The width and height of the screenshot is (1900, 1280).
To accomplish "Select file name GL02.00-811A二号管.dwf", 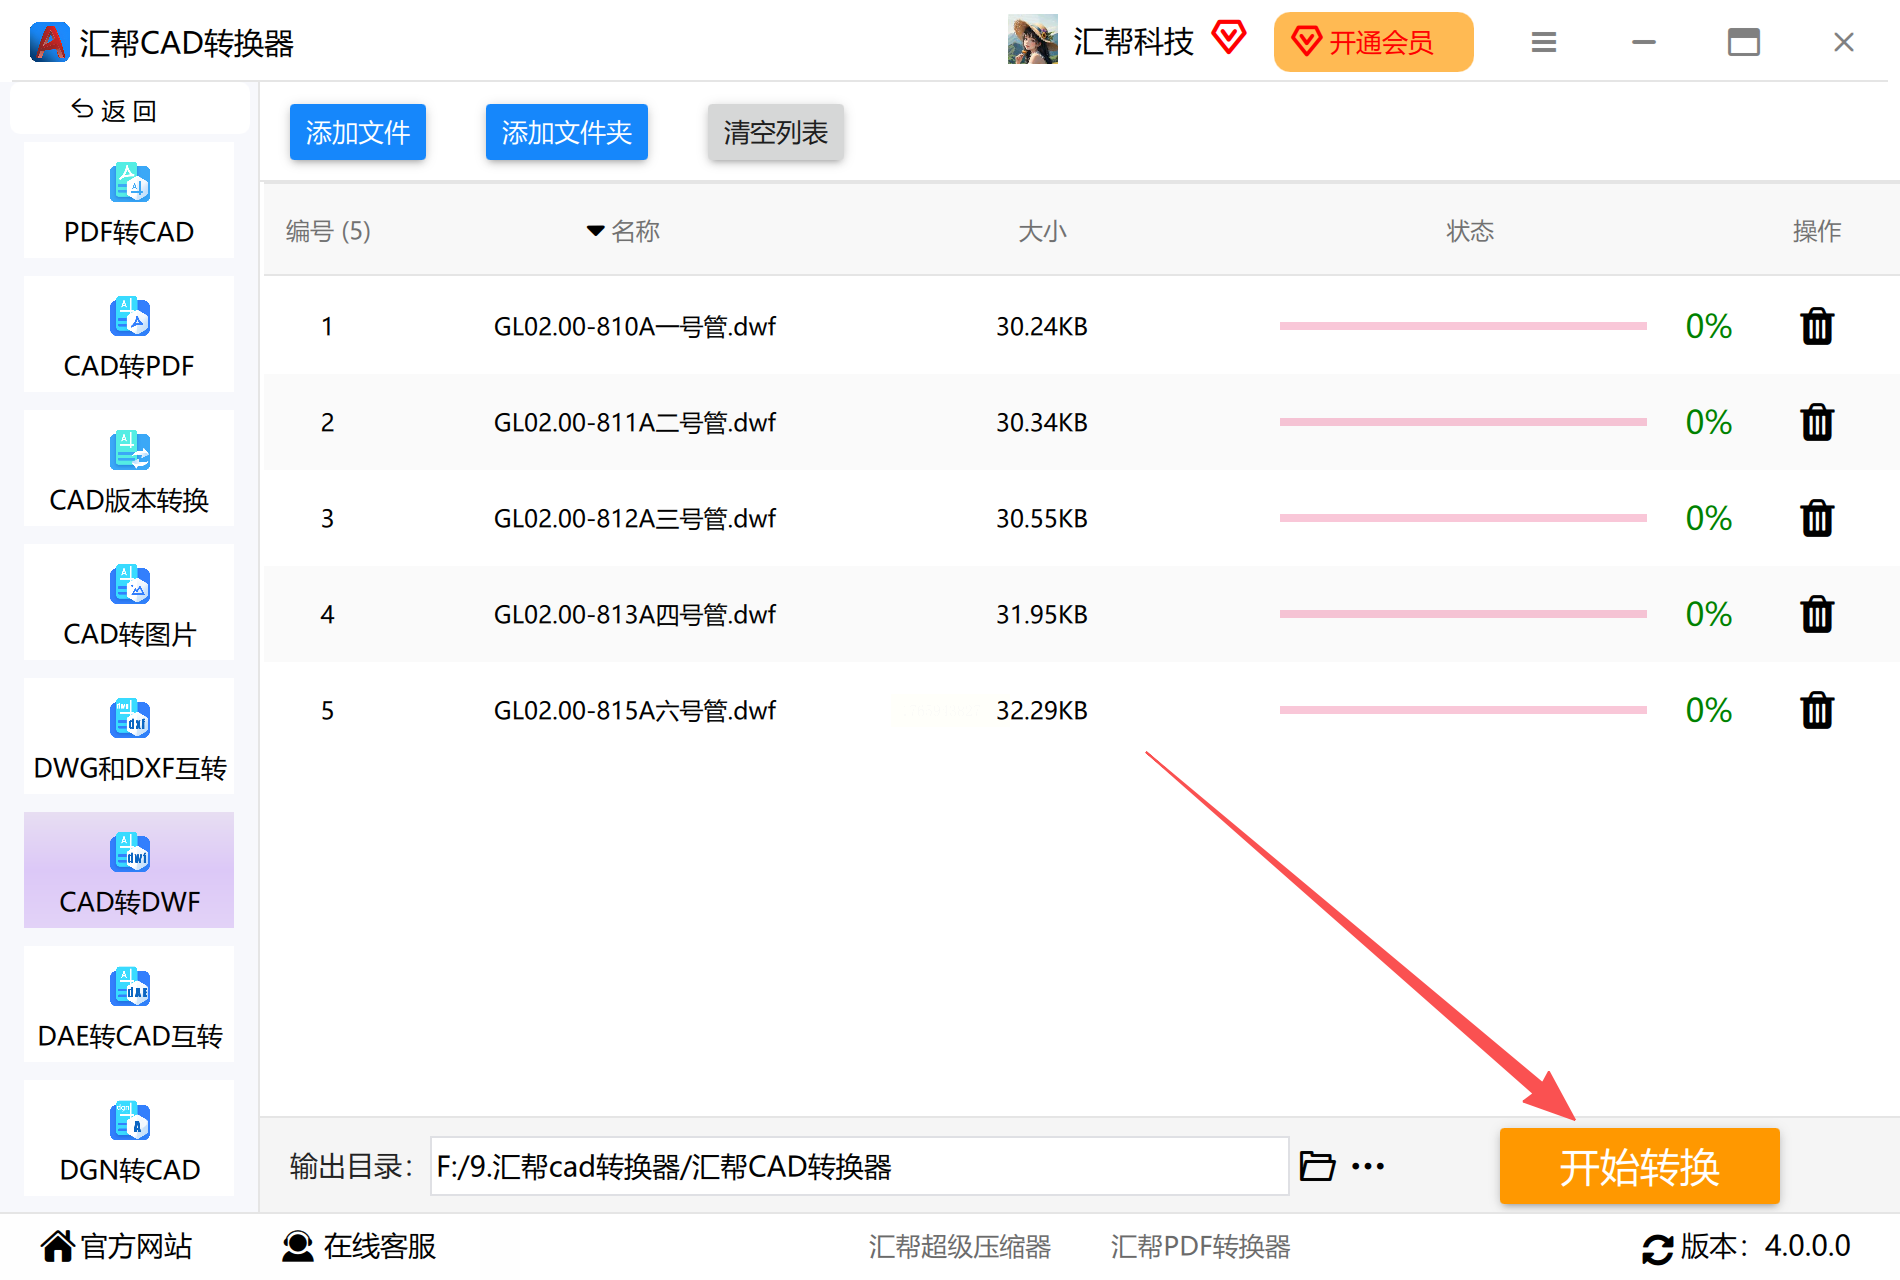I will (635, 422).
